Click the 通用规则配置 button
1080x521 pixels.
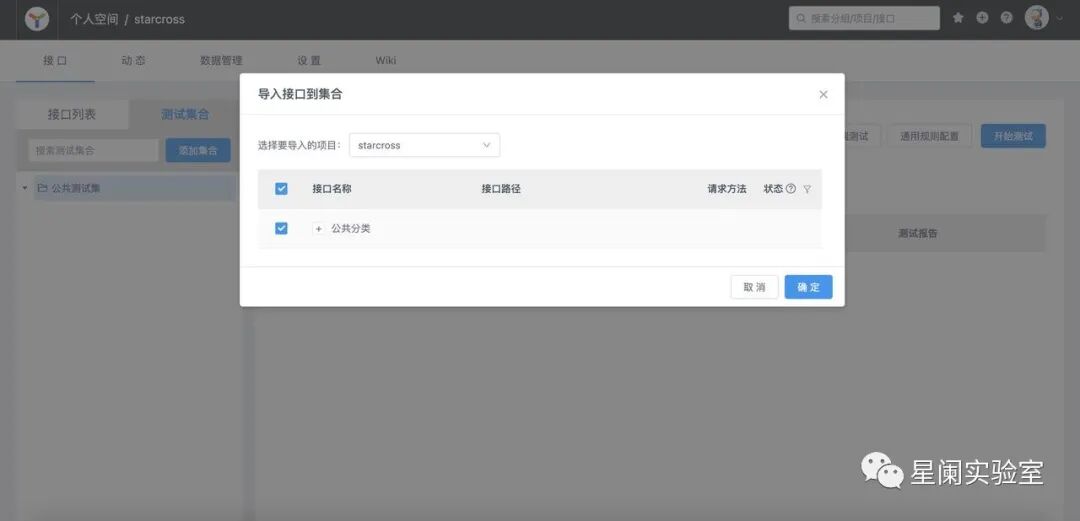(x=929, y=136)
